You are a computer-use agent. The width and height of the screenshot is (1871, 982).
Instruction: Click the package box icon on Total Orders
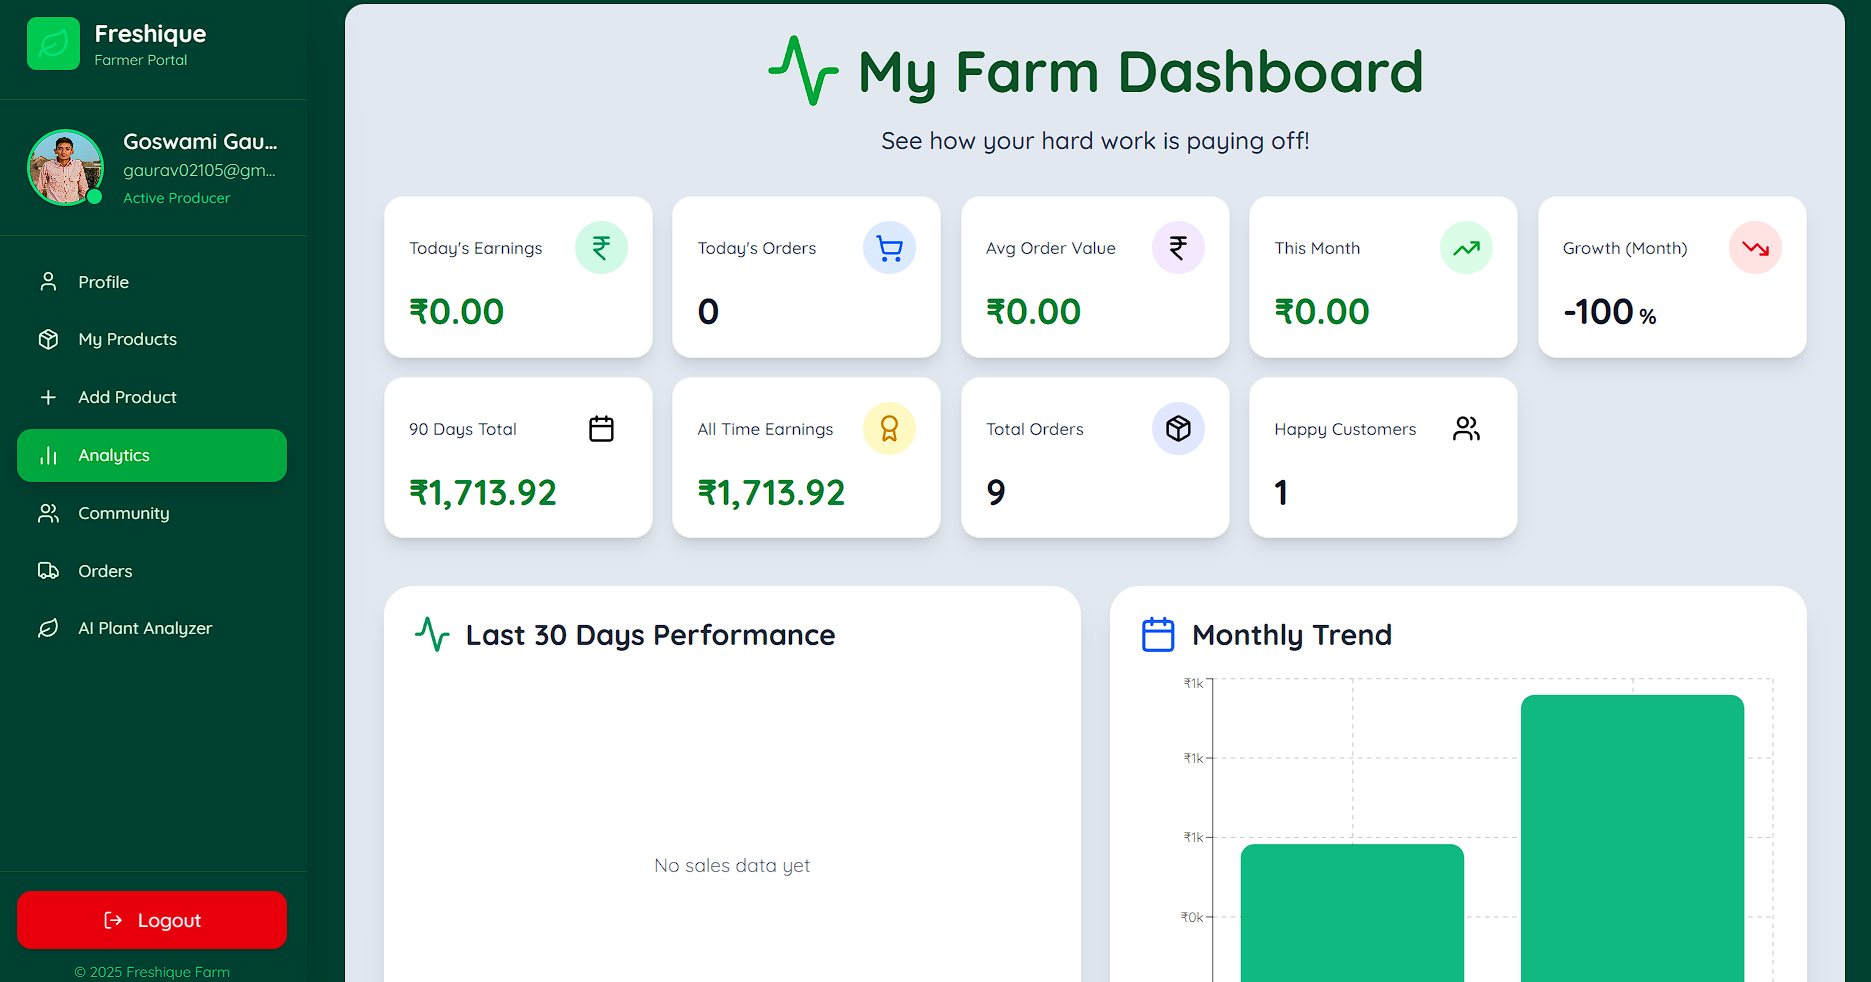click(x=1178, y=428)
